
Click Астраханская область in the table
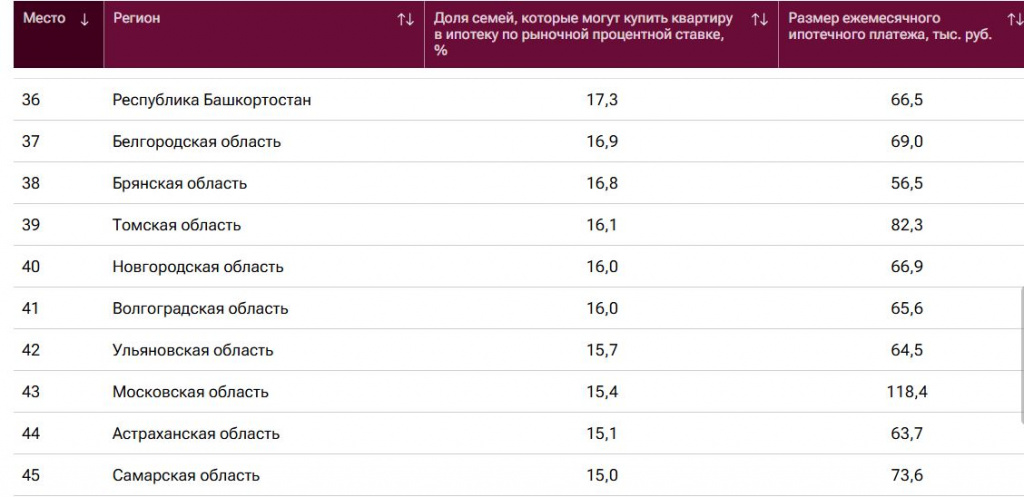[x=196, y=434]
